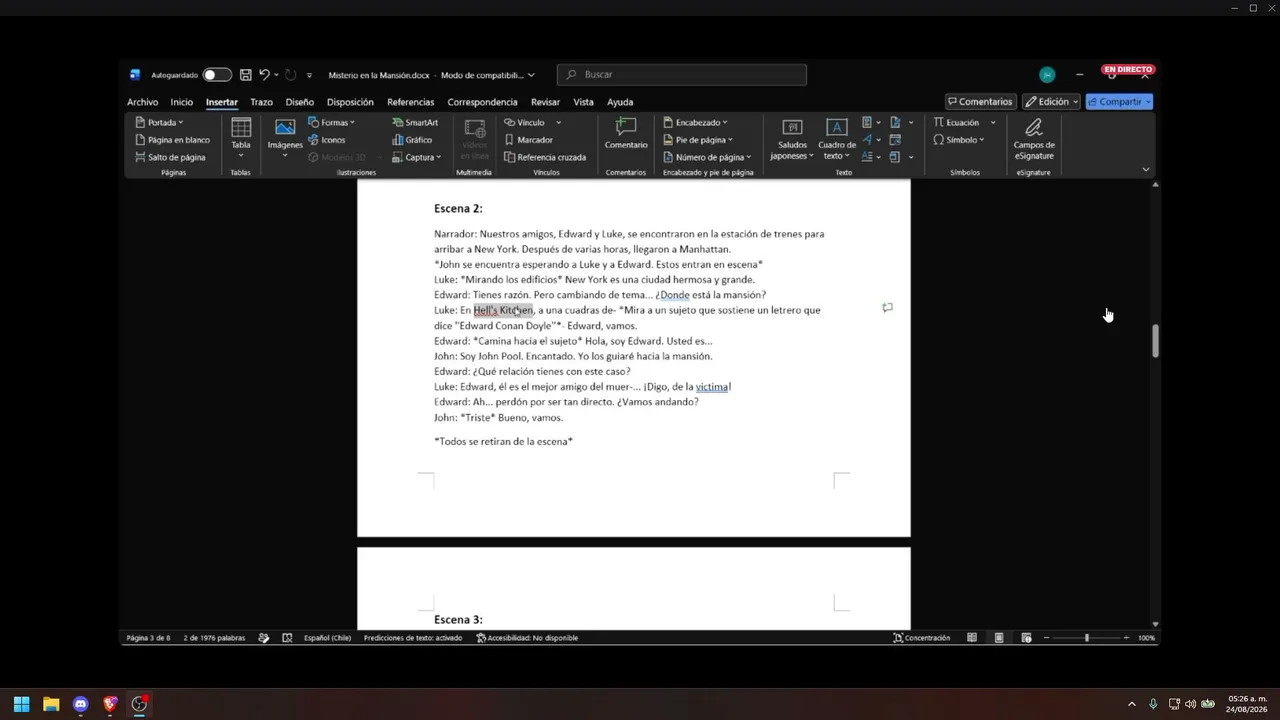Add a bookmark with Marcador
The height and width of the screenshot is (720, 1280).
pos(528,140)
